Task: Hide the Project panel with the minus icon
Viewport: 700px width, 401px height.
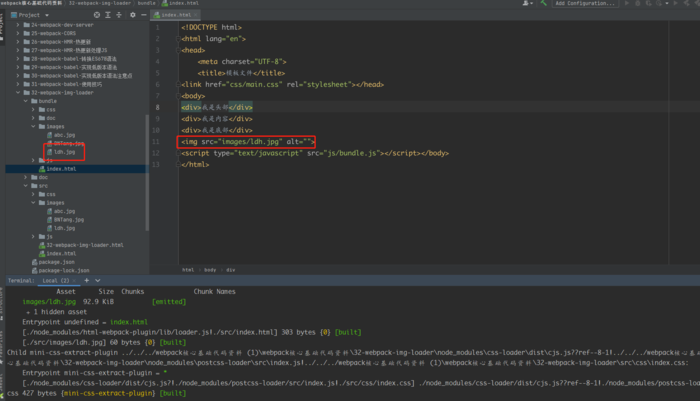Action: pos(144,15)
